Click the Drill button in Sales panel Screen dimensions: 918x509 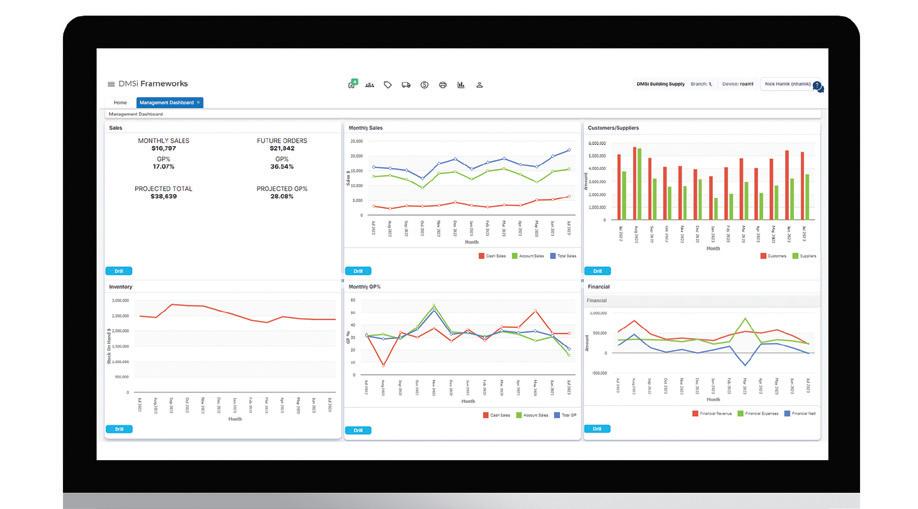[119, 271]
